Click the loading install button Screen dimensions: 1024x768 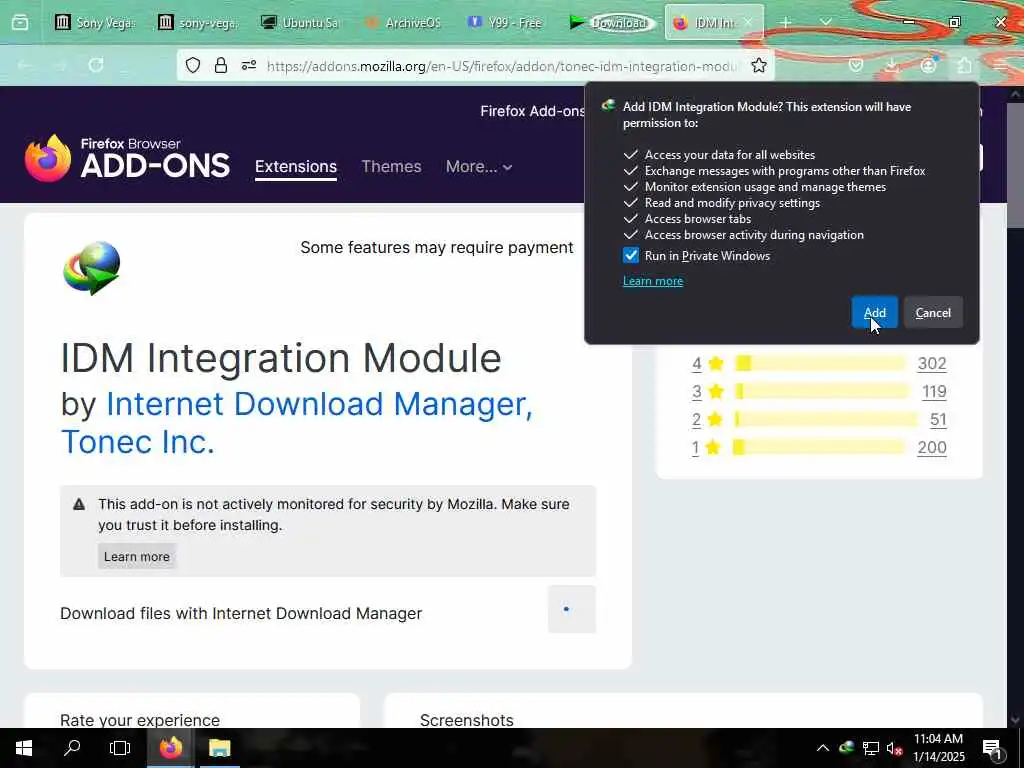571,609
